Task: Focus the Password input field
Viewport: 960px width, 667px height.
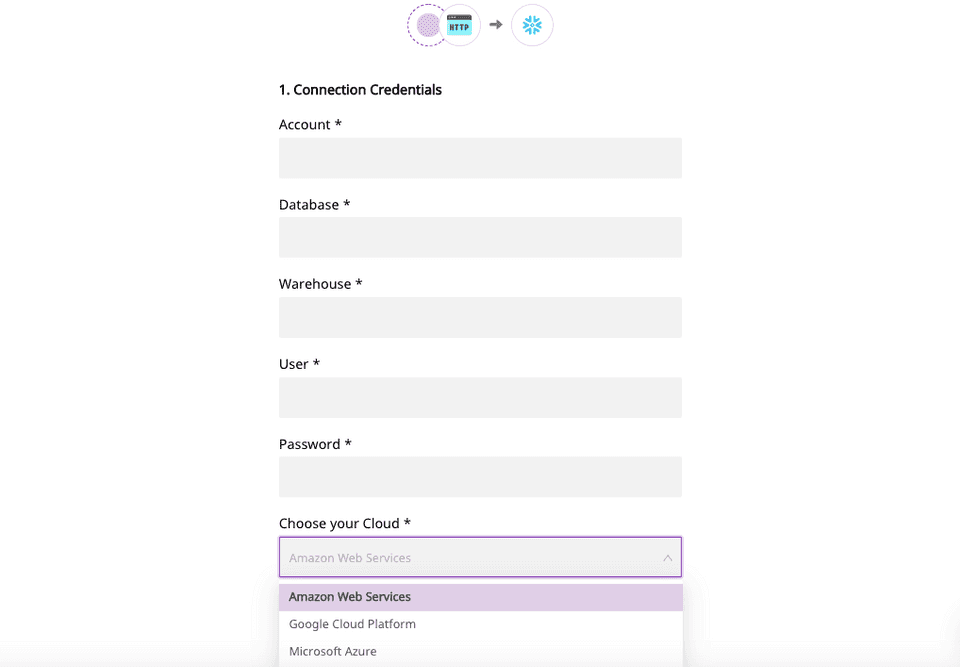Action: pyautogui.click(x=480, y=477)
